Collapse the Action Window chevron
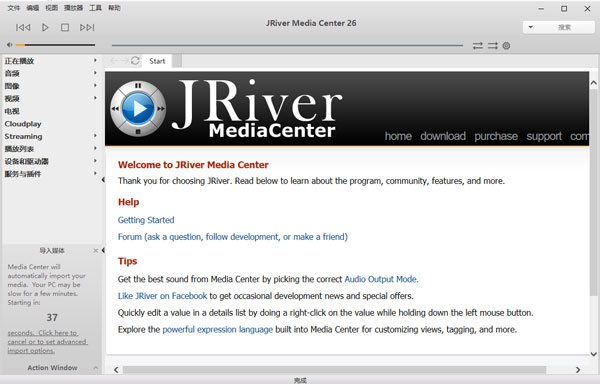This screenshot has width=600, height=384. 96,368
